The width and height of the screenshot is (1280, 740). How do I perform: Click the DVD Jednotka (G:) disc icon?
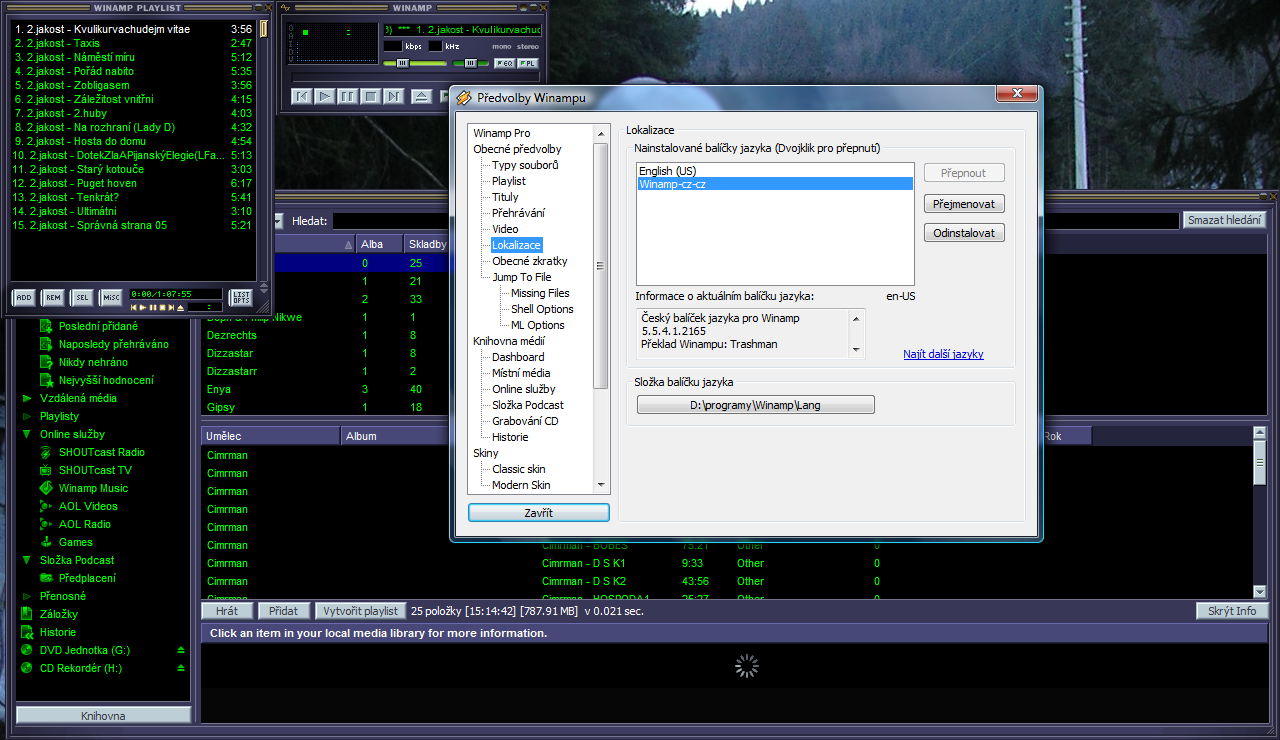coord(27,650)
